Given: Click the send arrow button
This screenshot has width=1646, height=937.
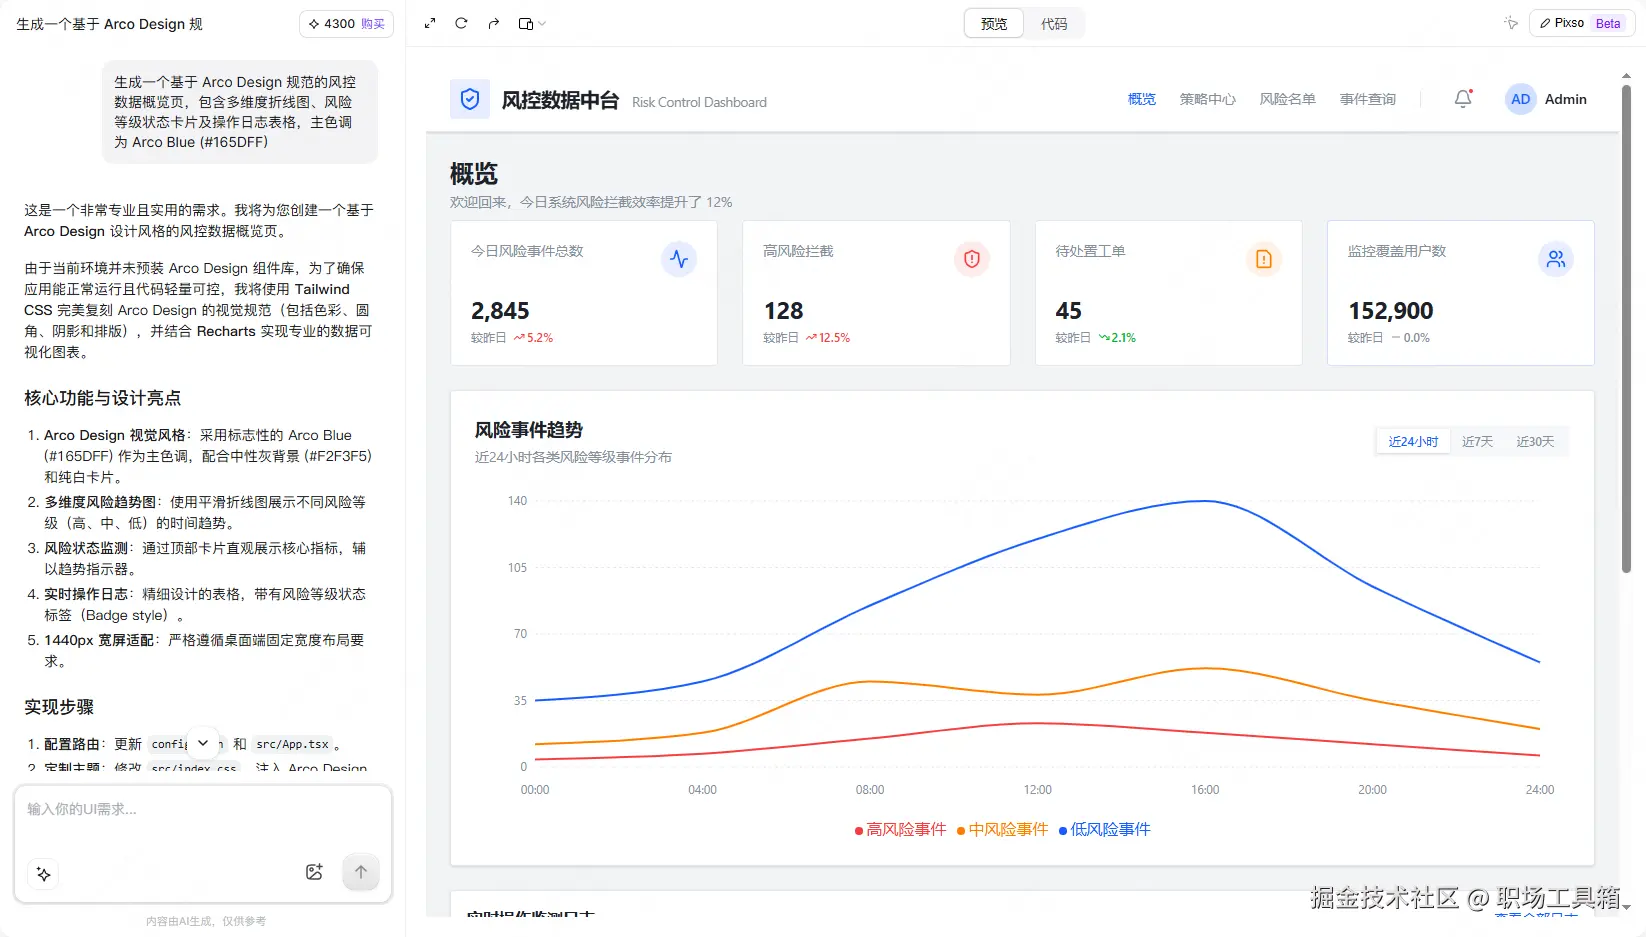Looking at the screenshot, I should coord(361,872).
